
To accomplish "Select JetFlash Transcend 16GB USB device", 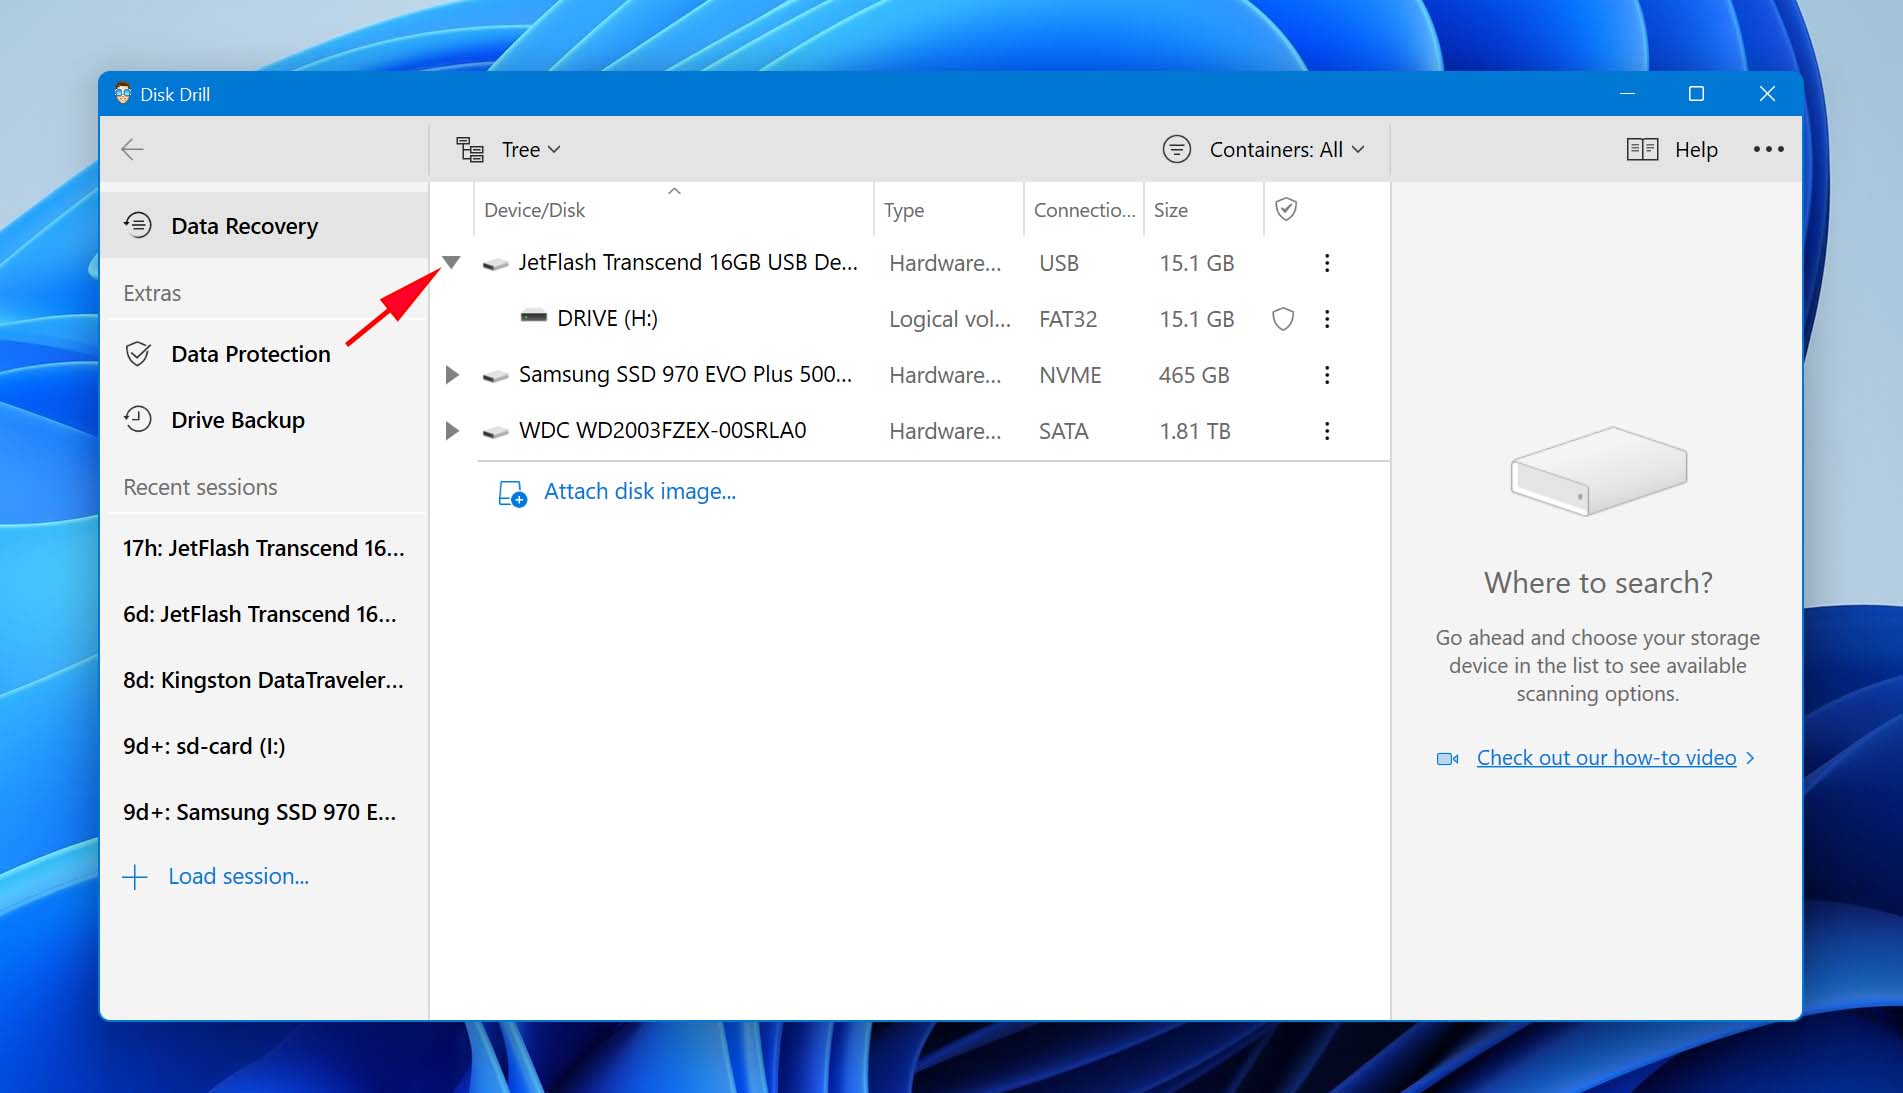I will [x=688, y=263].
